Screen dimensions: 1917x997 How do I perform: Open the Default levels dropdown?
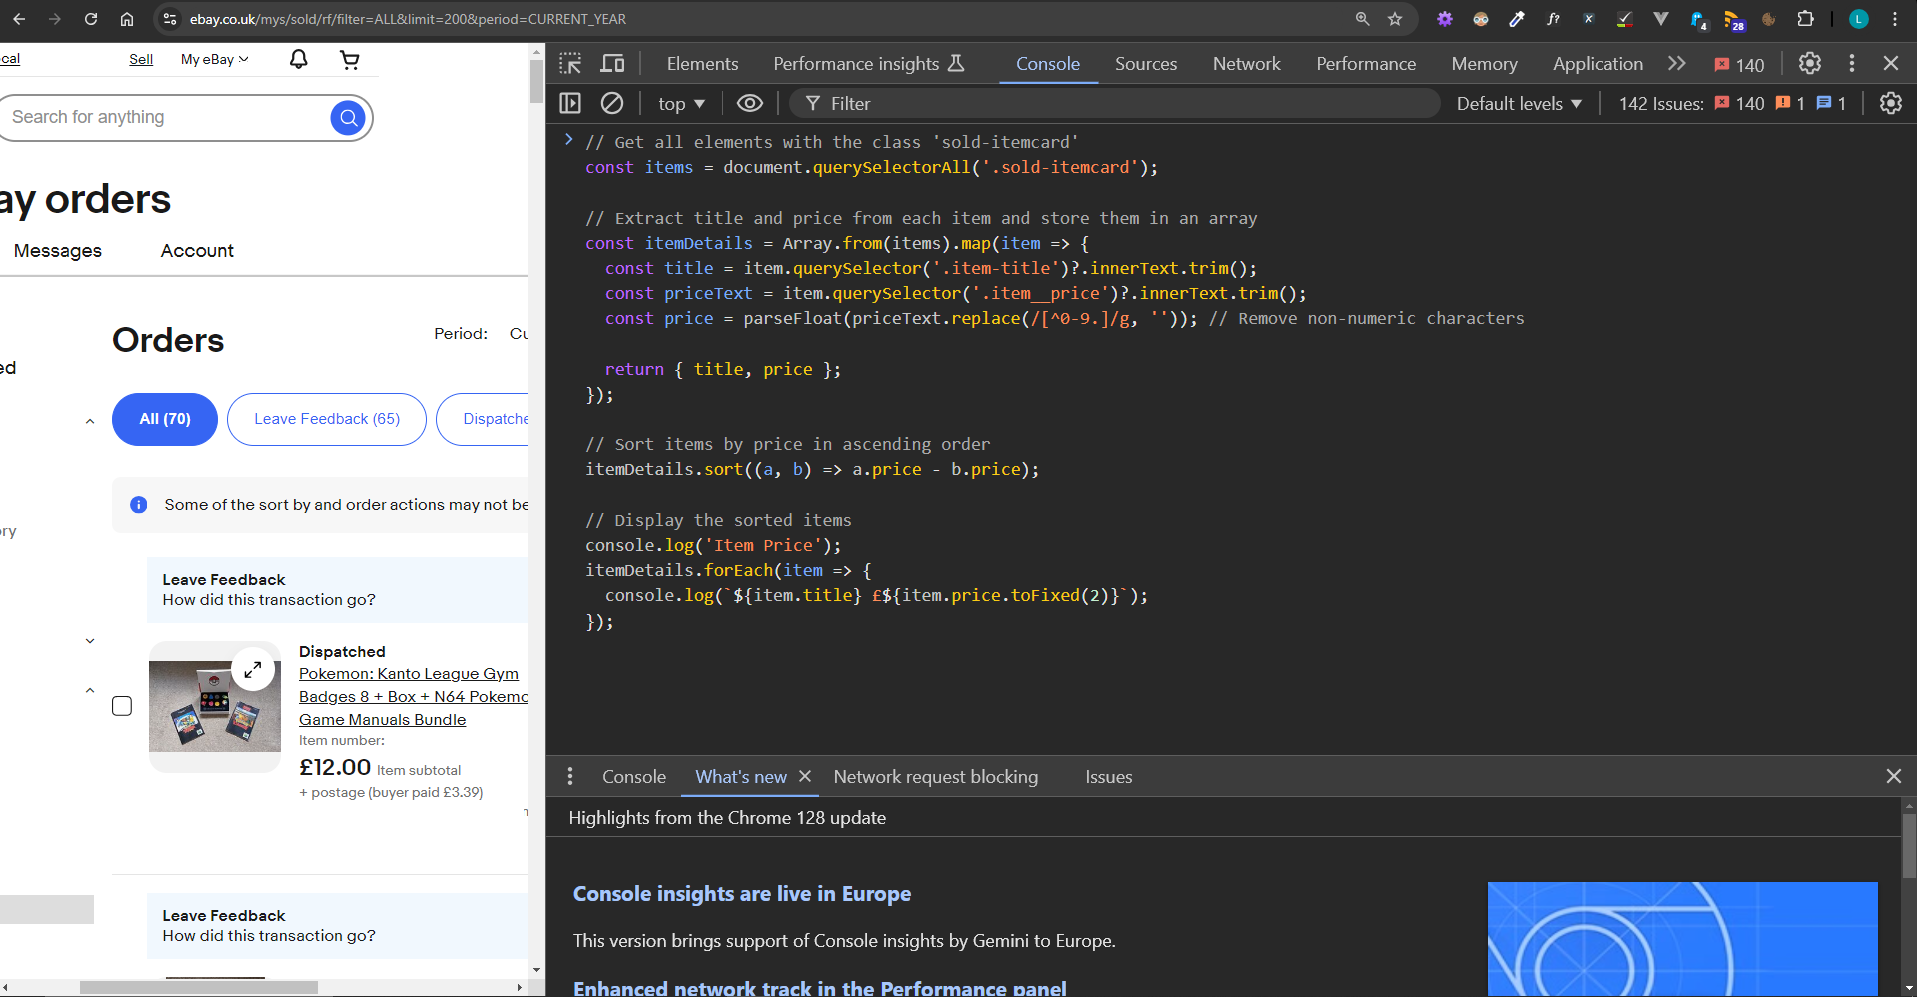[x=1519, y=104]
